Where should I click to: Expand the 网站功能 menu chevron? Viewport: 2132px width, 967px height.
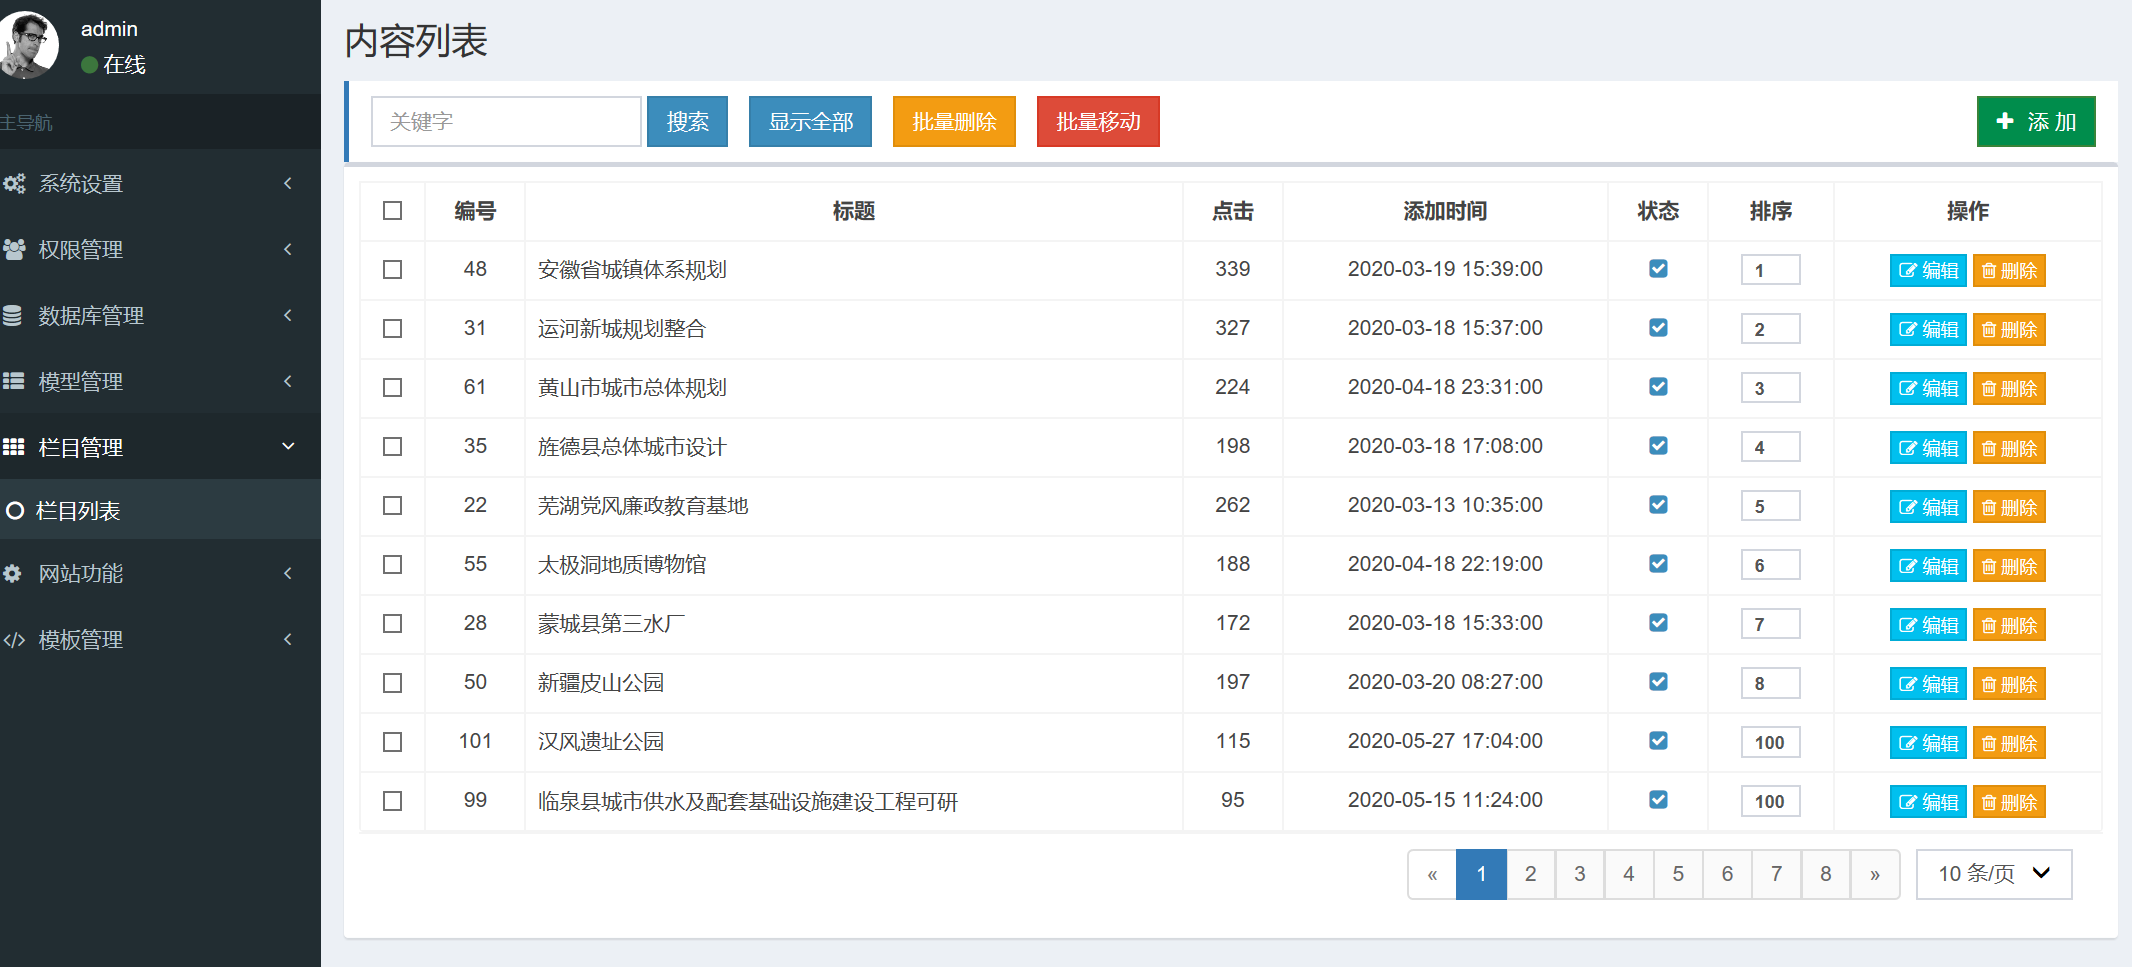(x=288, y=573)
